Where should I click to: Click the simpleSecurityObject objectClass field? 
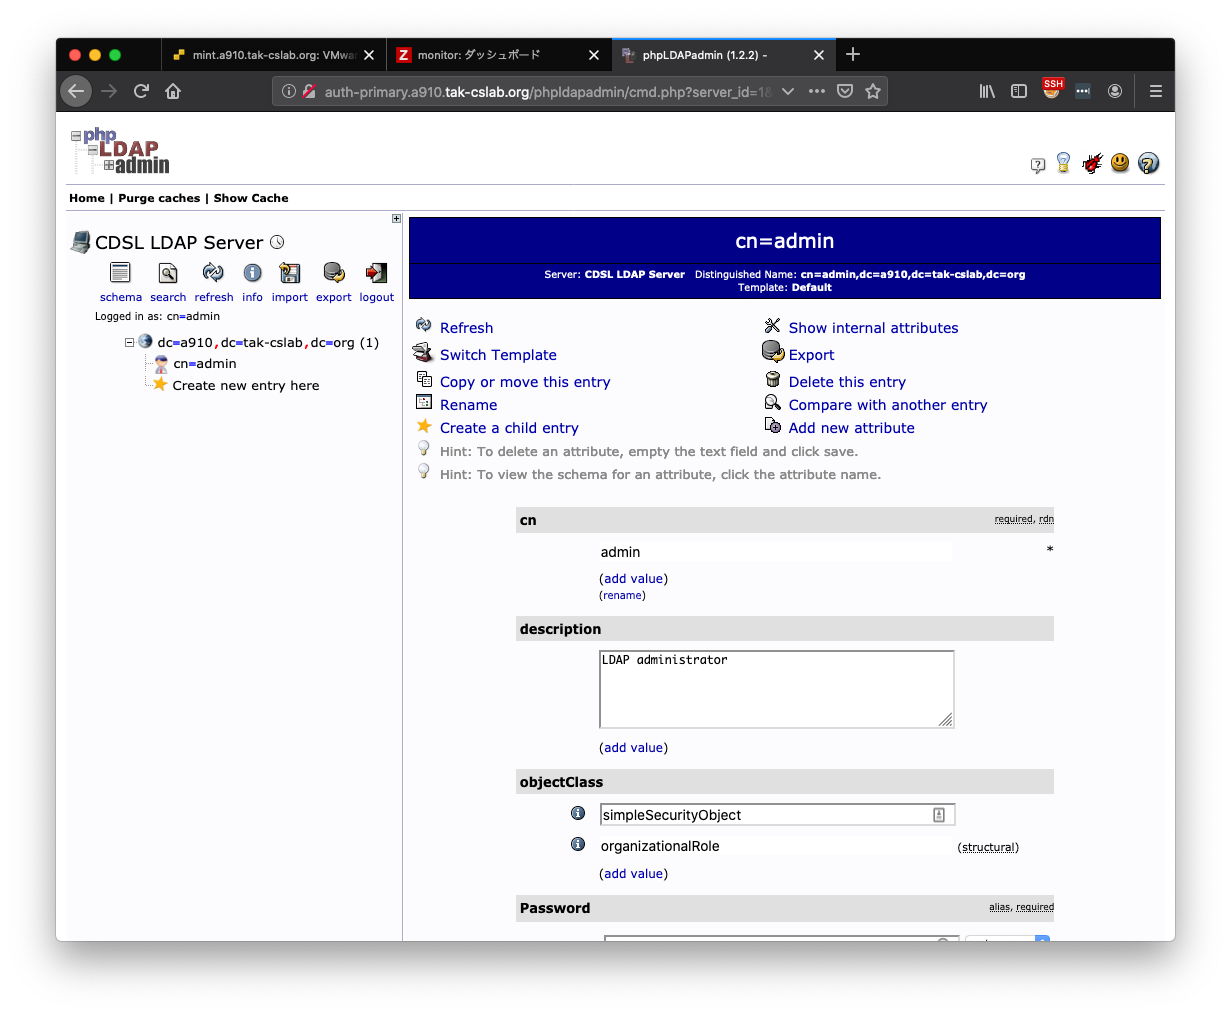click(x=766, y=815)
